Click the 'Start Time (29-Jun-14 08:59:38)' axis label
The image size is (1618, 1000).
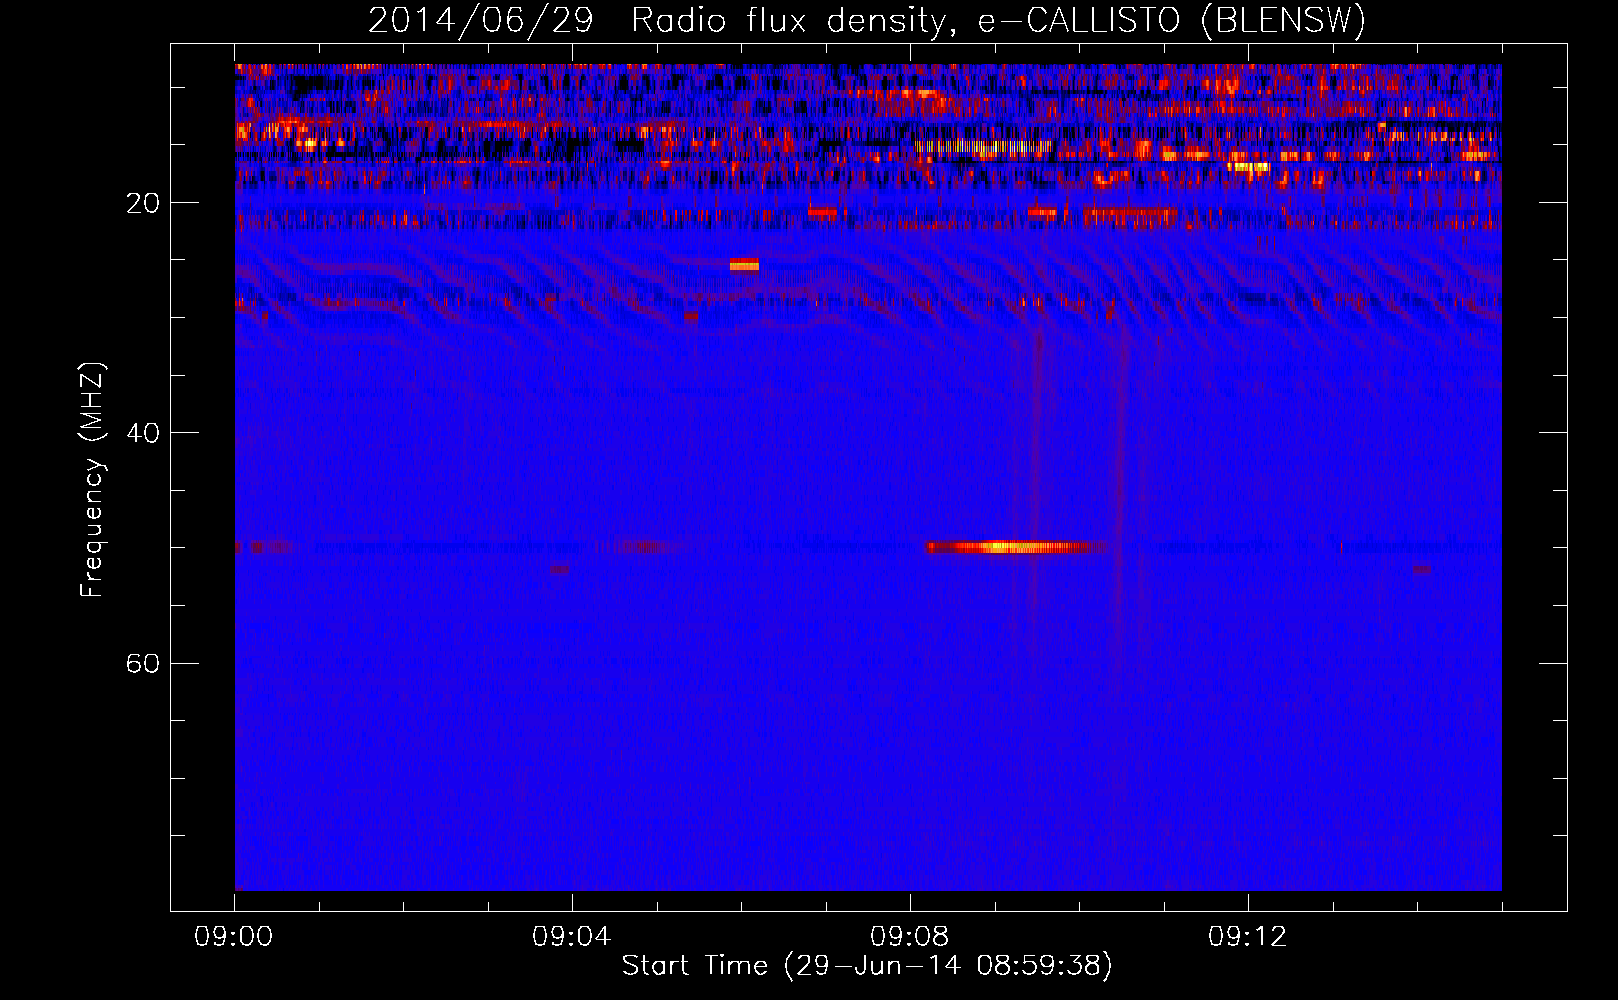pyautogui.click(x=866, y=966)
